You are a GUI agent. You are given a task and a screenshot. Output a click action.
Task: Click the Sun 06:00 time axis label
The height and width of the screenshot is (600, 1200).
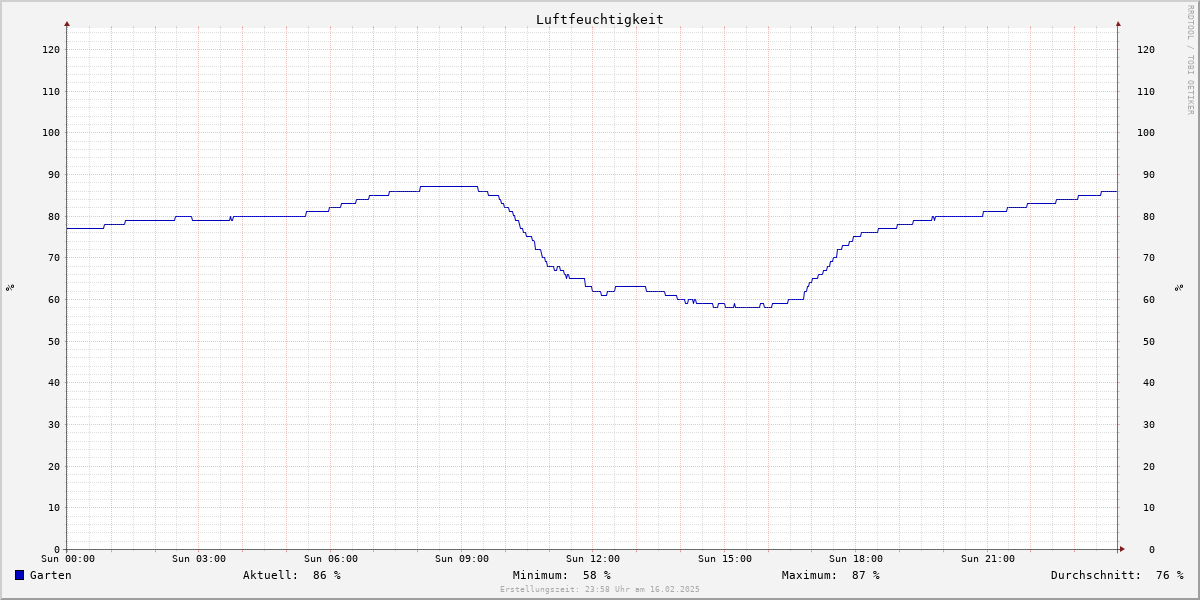pyautogui.click(x=331, y=559)
